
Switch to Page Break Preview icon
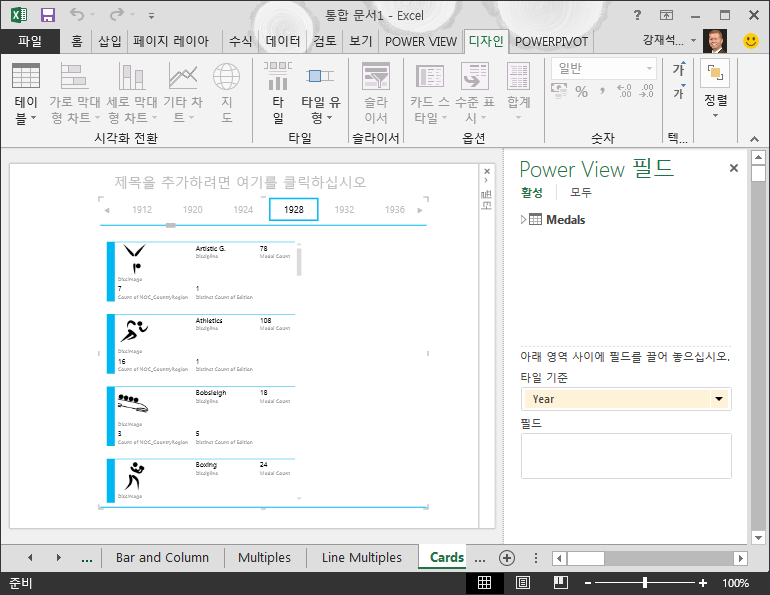click(561, 582)
